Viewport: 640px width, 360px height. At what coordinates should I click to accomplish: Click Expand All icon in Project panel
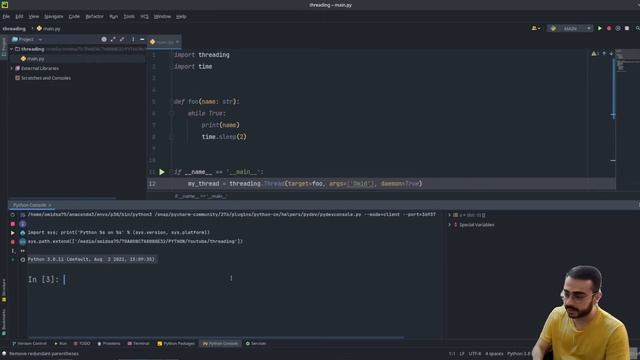[113, 39]
